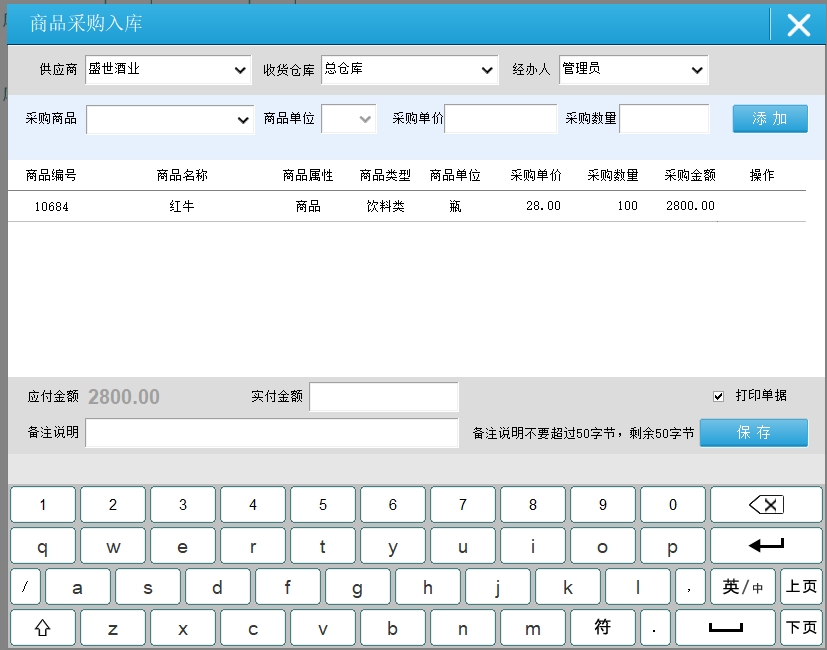Screen dimensions: 827x650
Task: Click the 保存 save button
Action: 753,433
